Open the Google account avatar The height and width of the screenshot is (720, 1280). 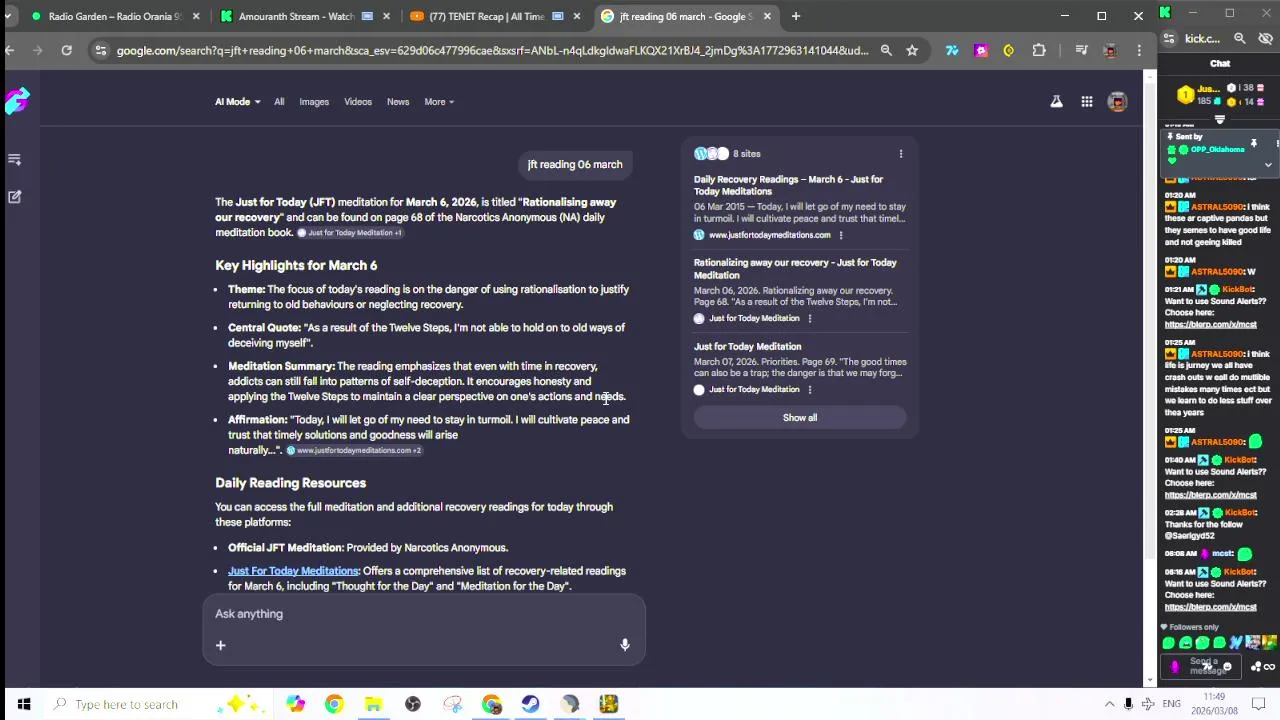pos(1117,101)
